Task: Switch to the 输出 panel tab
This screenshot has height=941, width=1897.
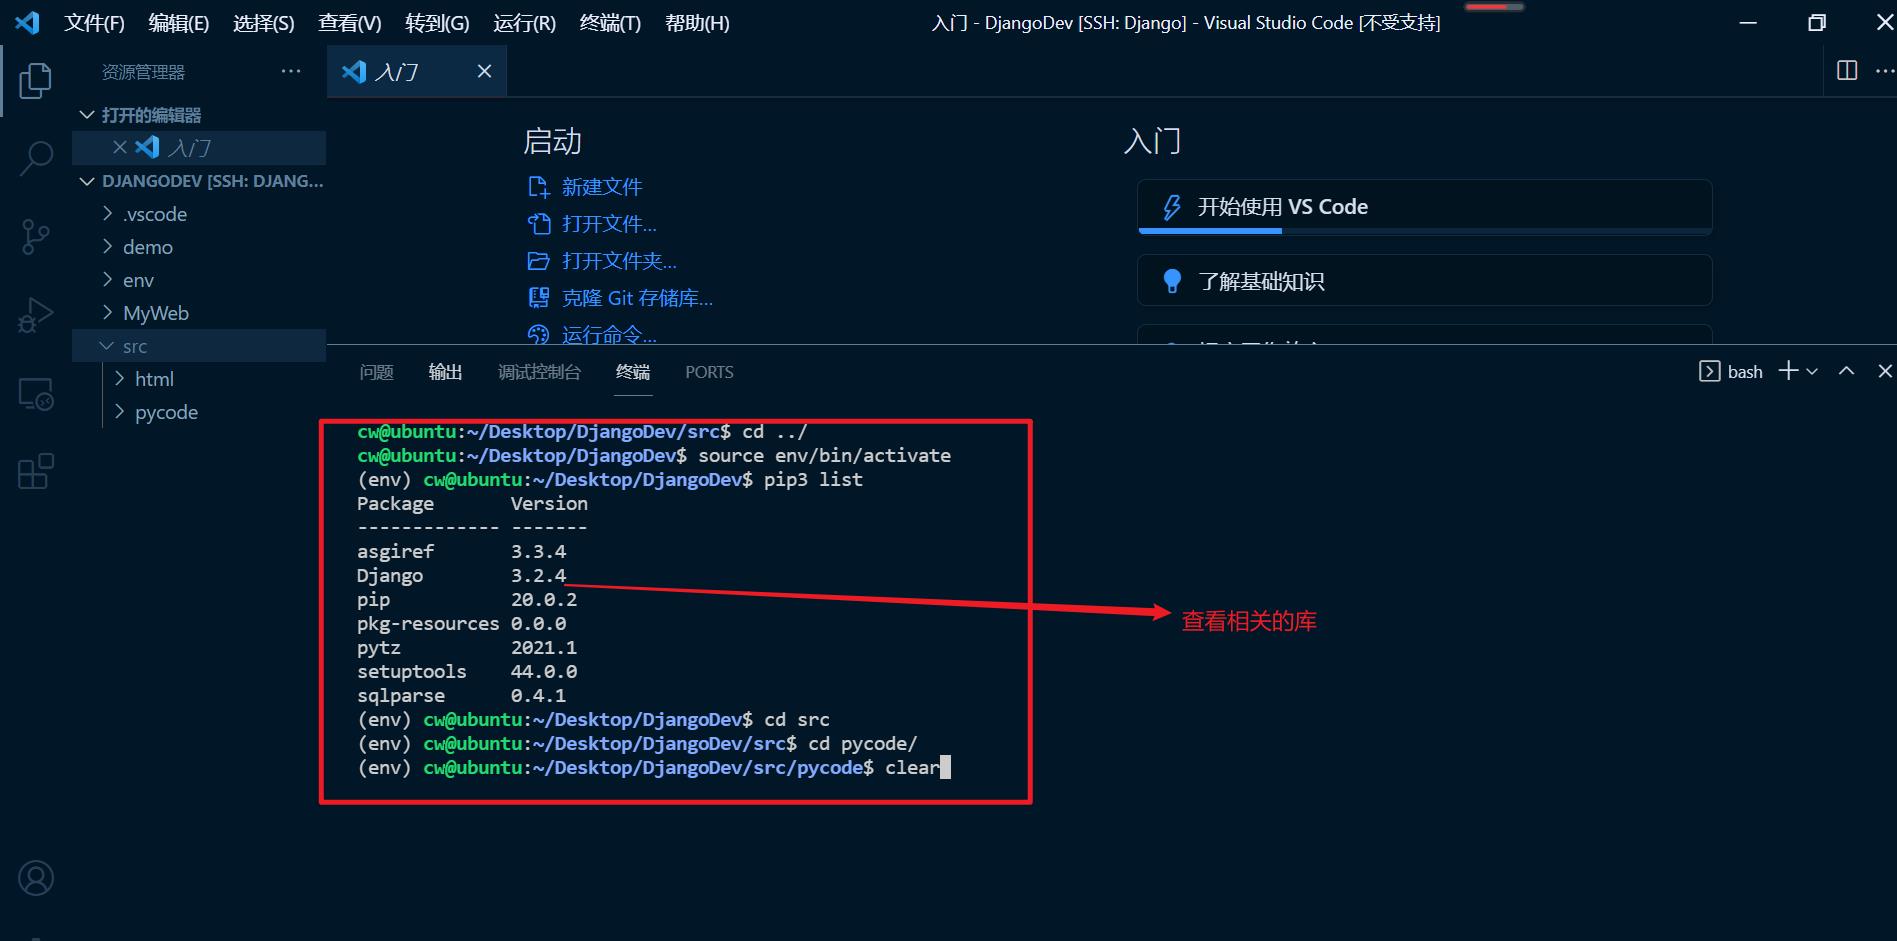Action: [x=445, y=372]
